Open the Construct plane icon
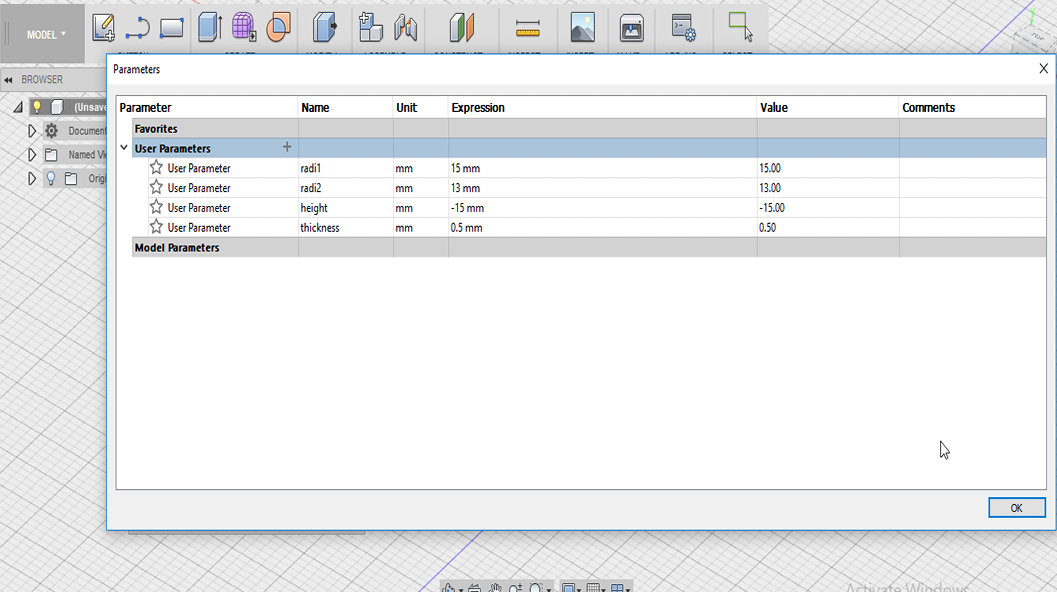This screenshot has height=592, width=1057. coord(462,28)
